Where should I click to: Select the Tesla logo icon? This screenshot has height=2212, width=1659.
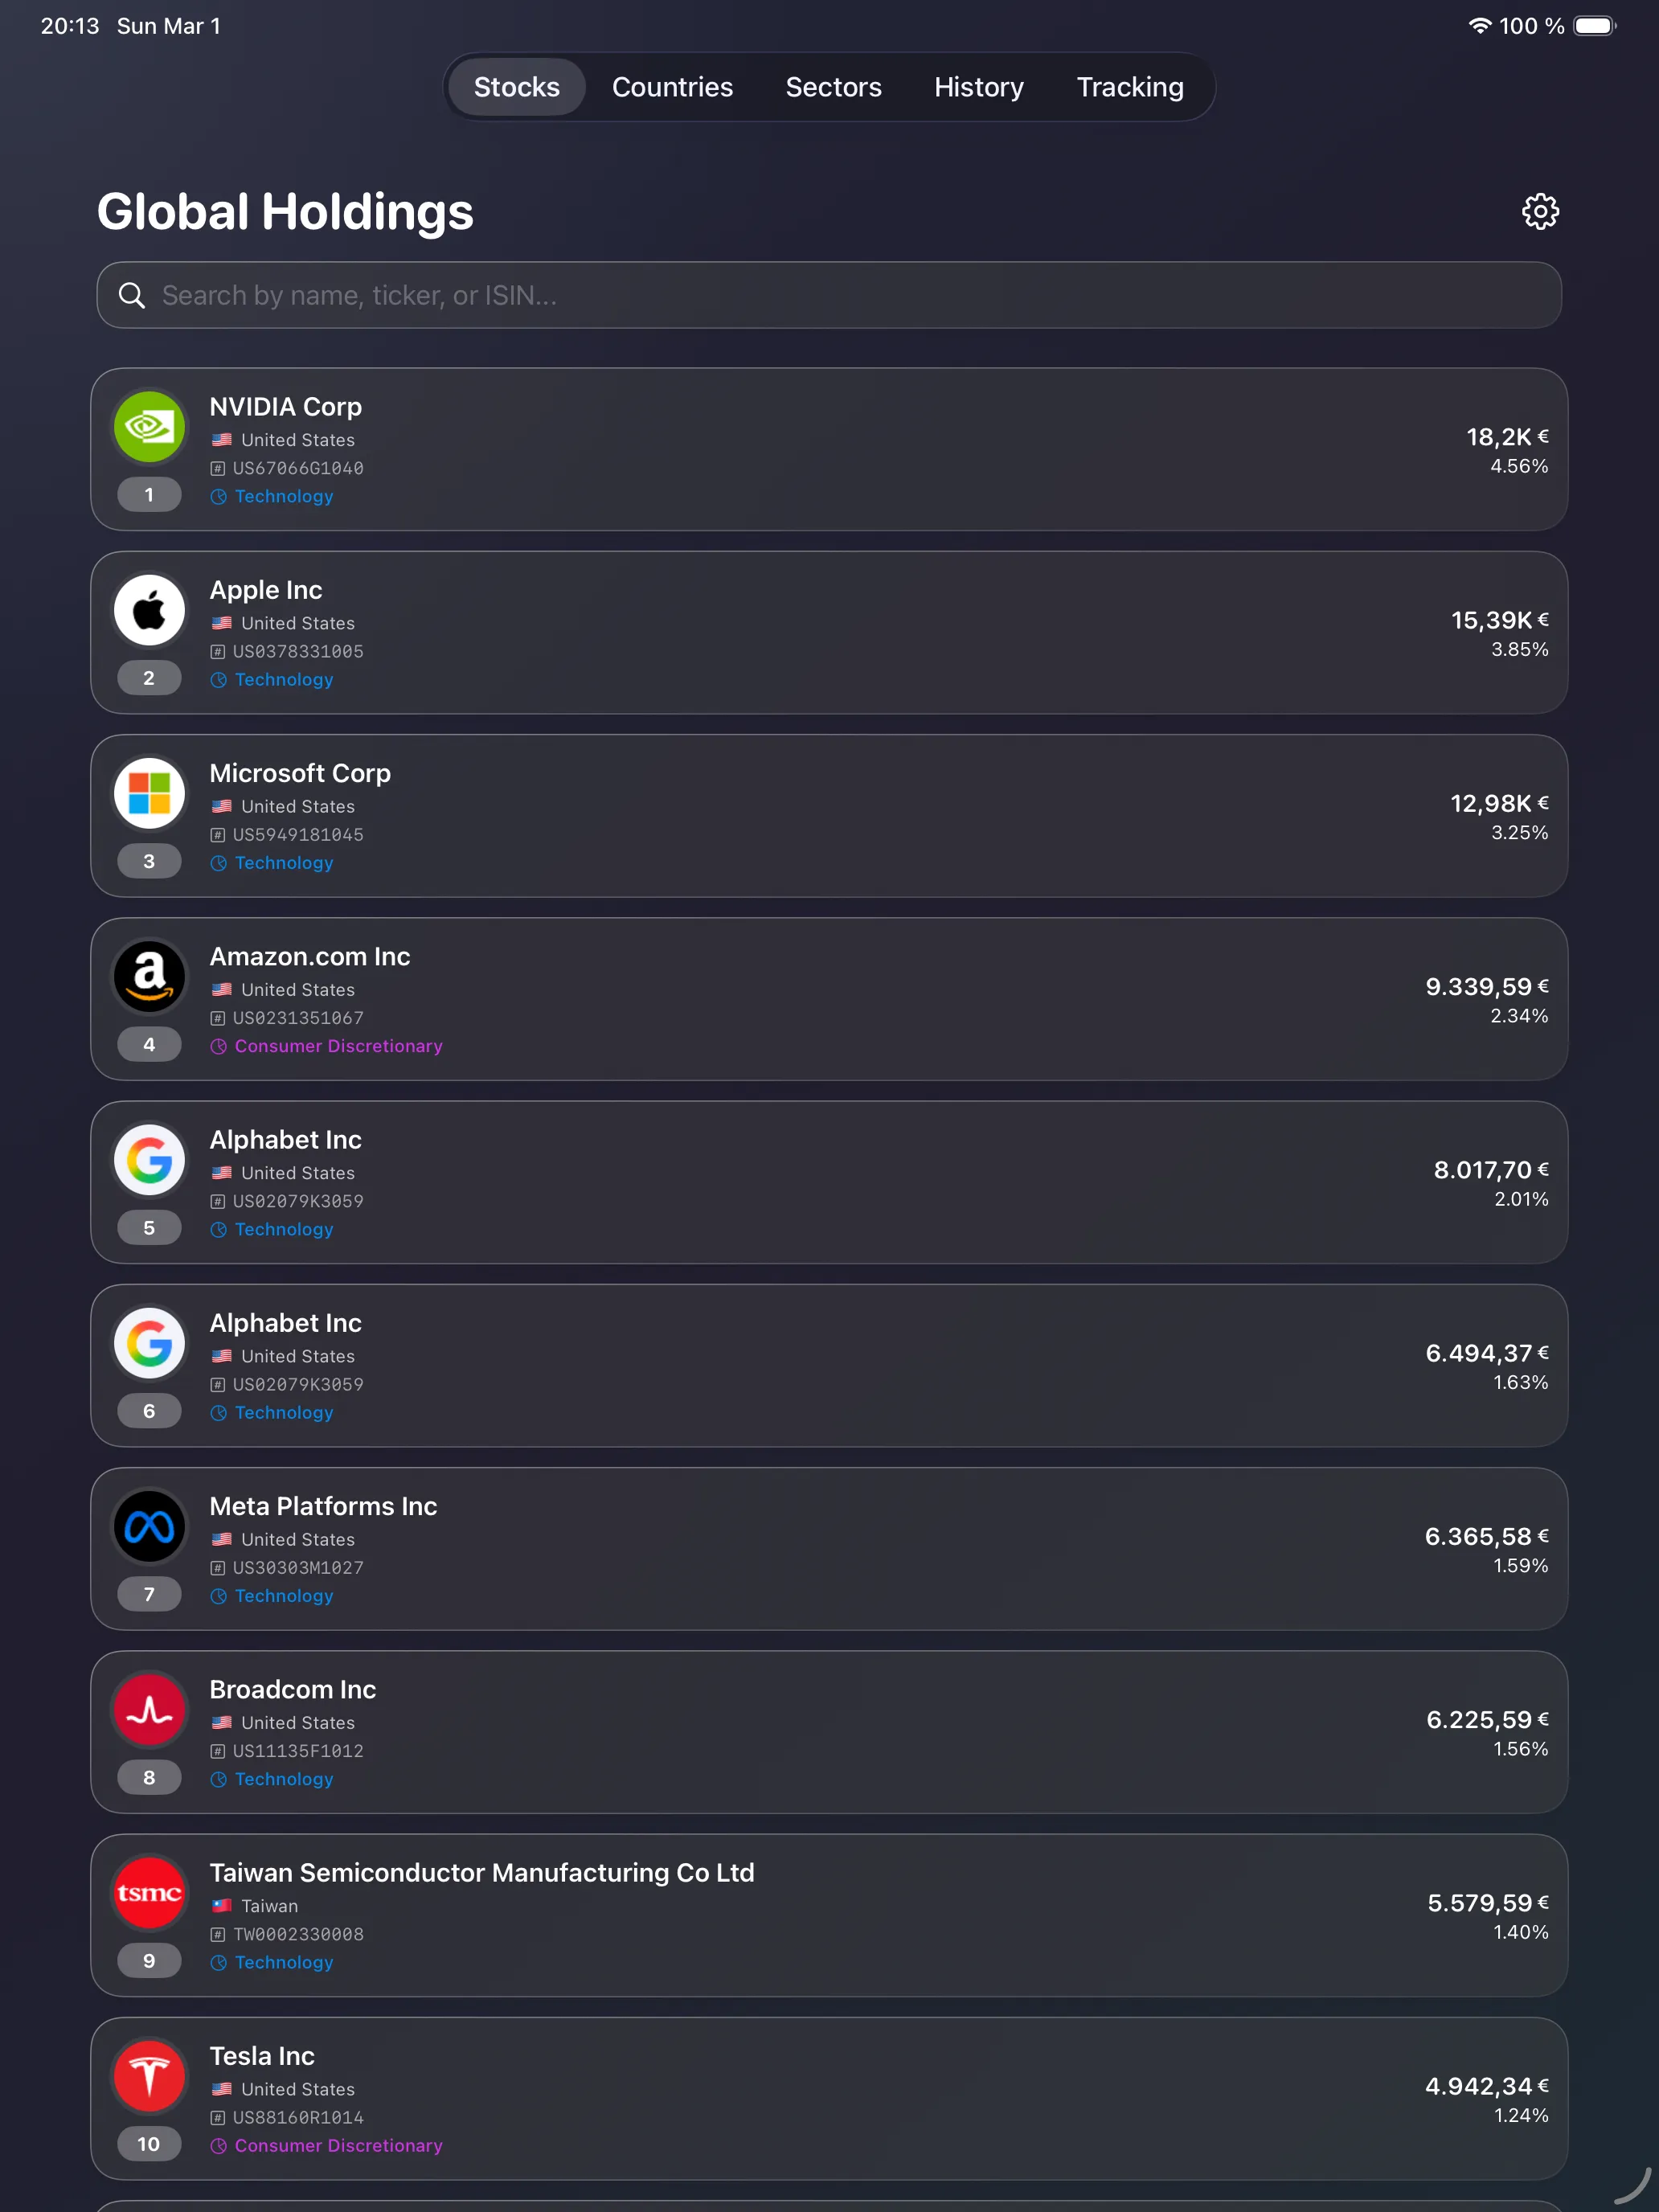(x=148, y=2076)
